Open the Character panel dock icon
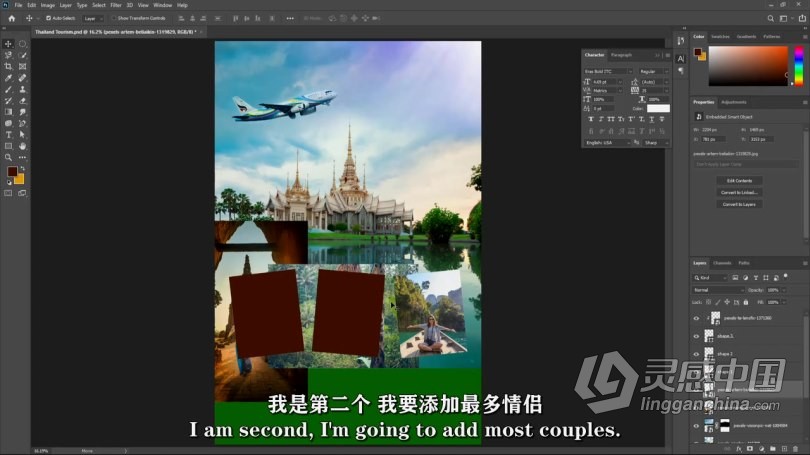The width and height of the screenshot is (810, 455). 680,59
